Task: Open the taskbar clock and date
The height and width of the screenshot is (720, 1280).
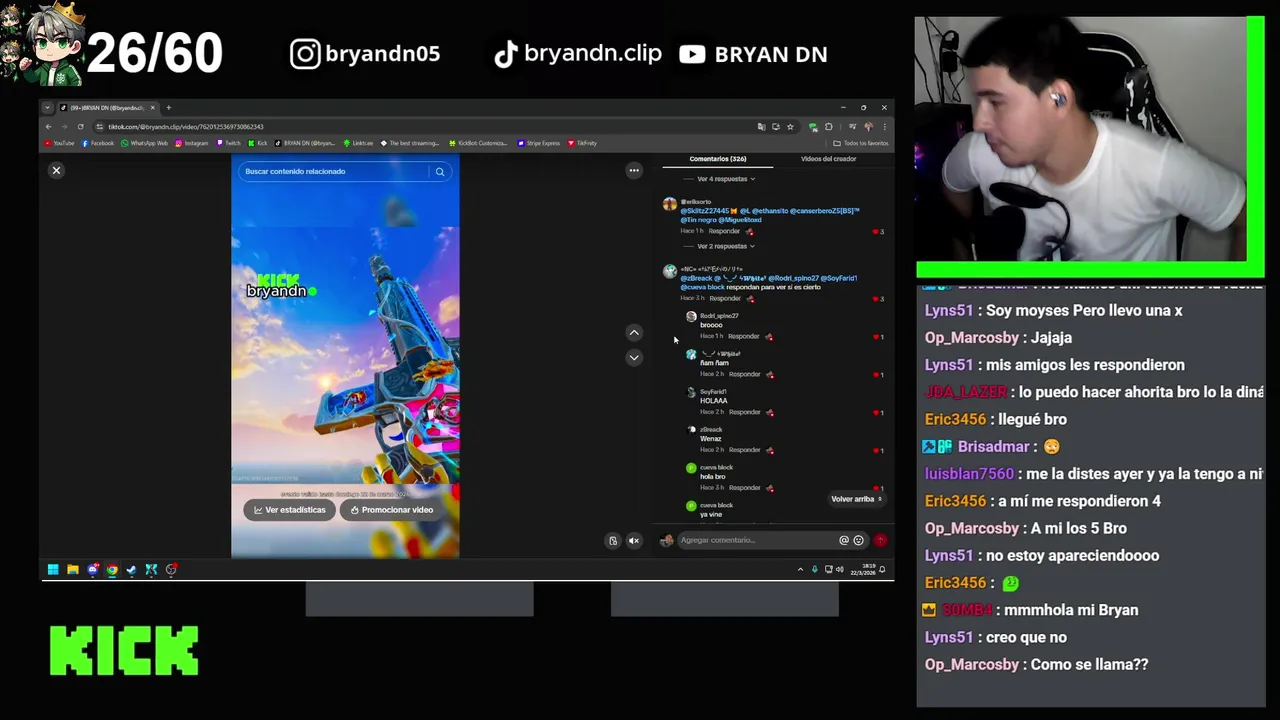Action: pos(865,570)
